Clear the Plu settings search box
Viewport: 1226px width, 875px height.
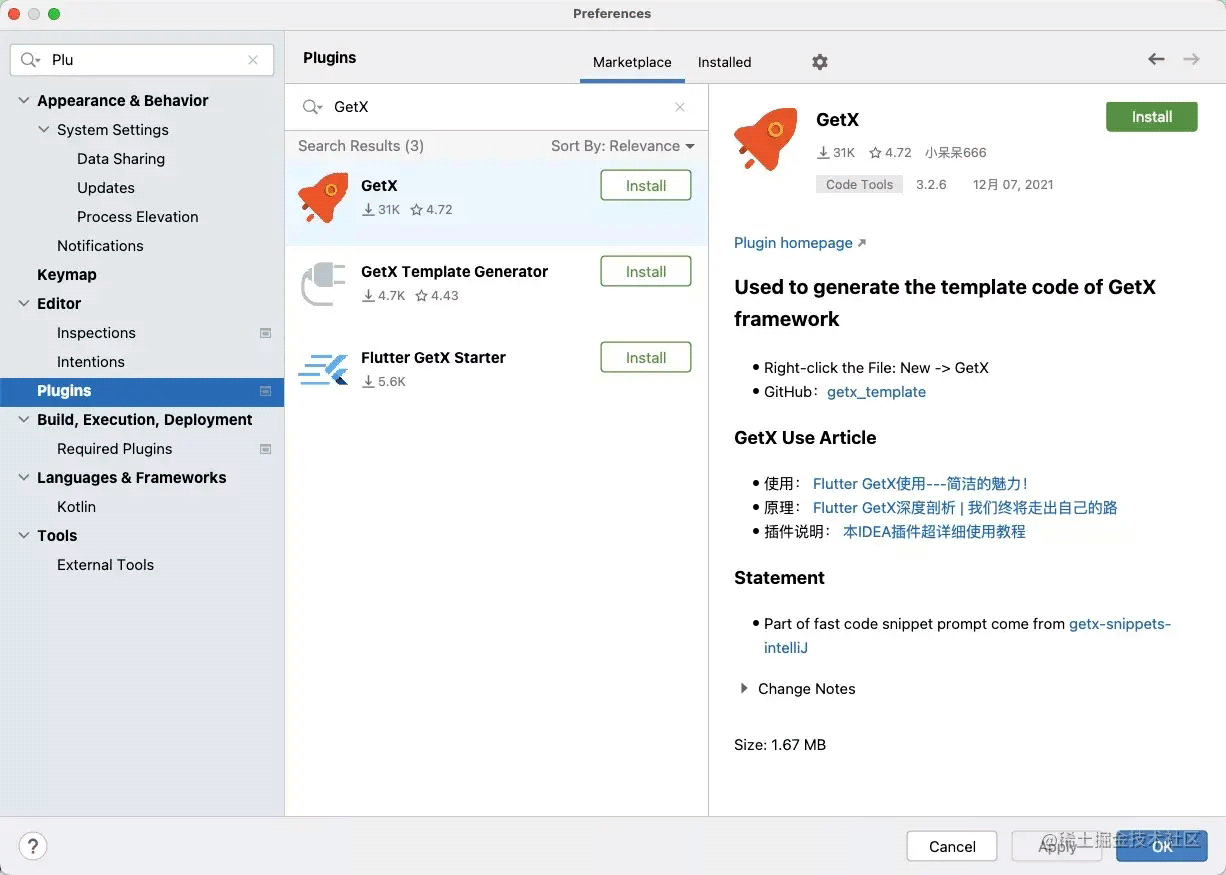coord(253,60)
